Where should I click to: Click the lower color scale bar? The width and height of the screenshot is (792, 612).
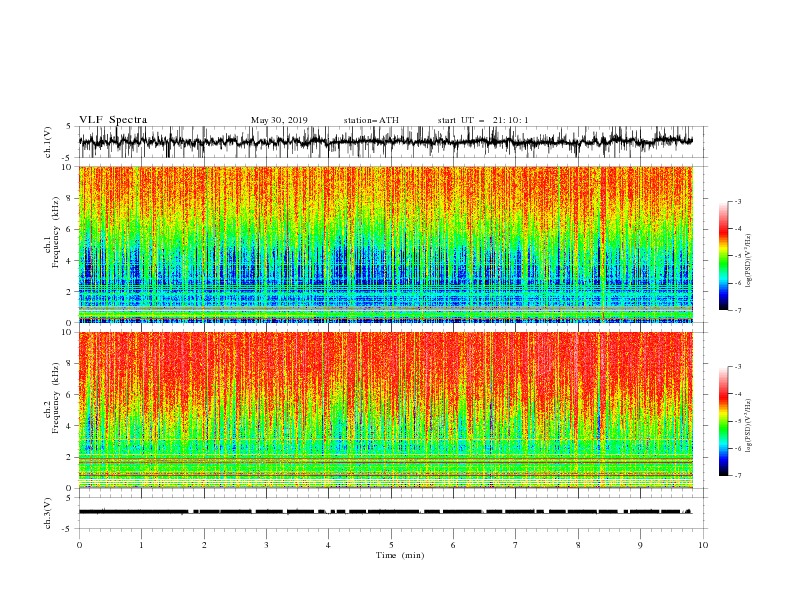click(x=723, y=421)
